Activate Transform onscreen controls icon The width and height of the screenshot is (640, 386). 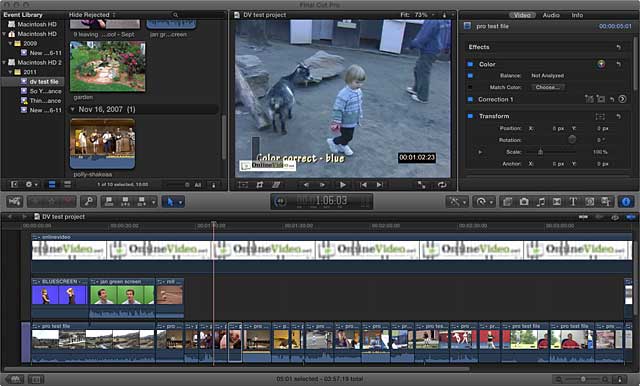click(x=600, y=116)
